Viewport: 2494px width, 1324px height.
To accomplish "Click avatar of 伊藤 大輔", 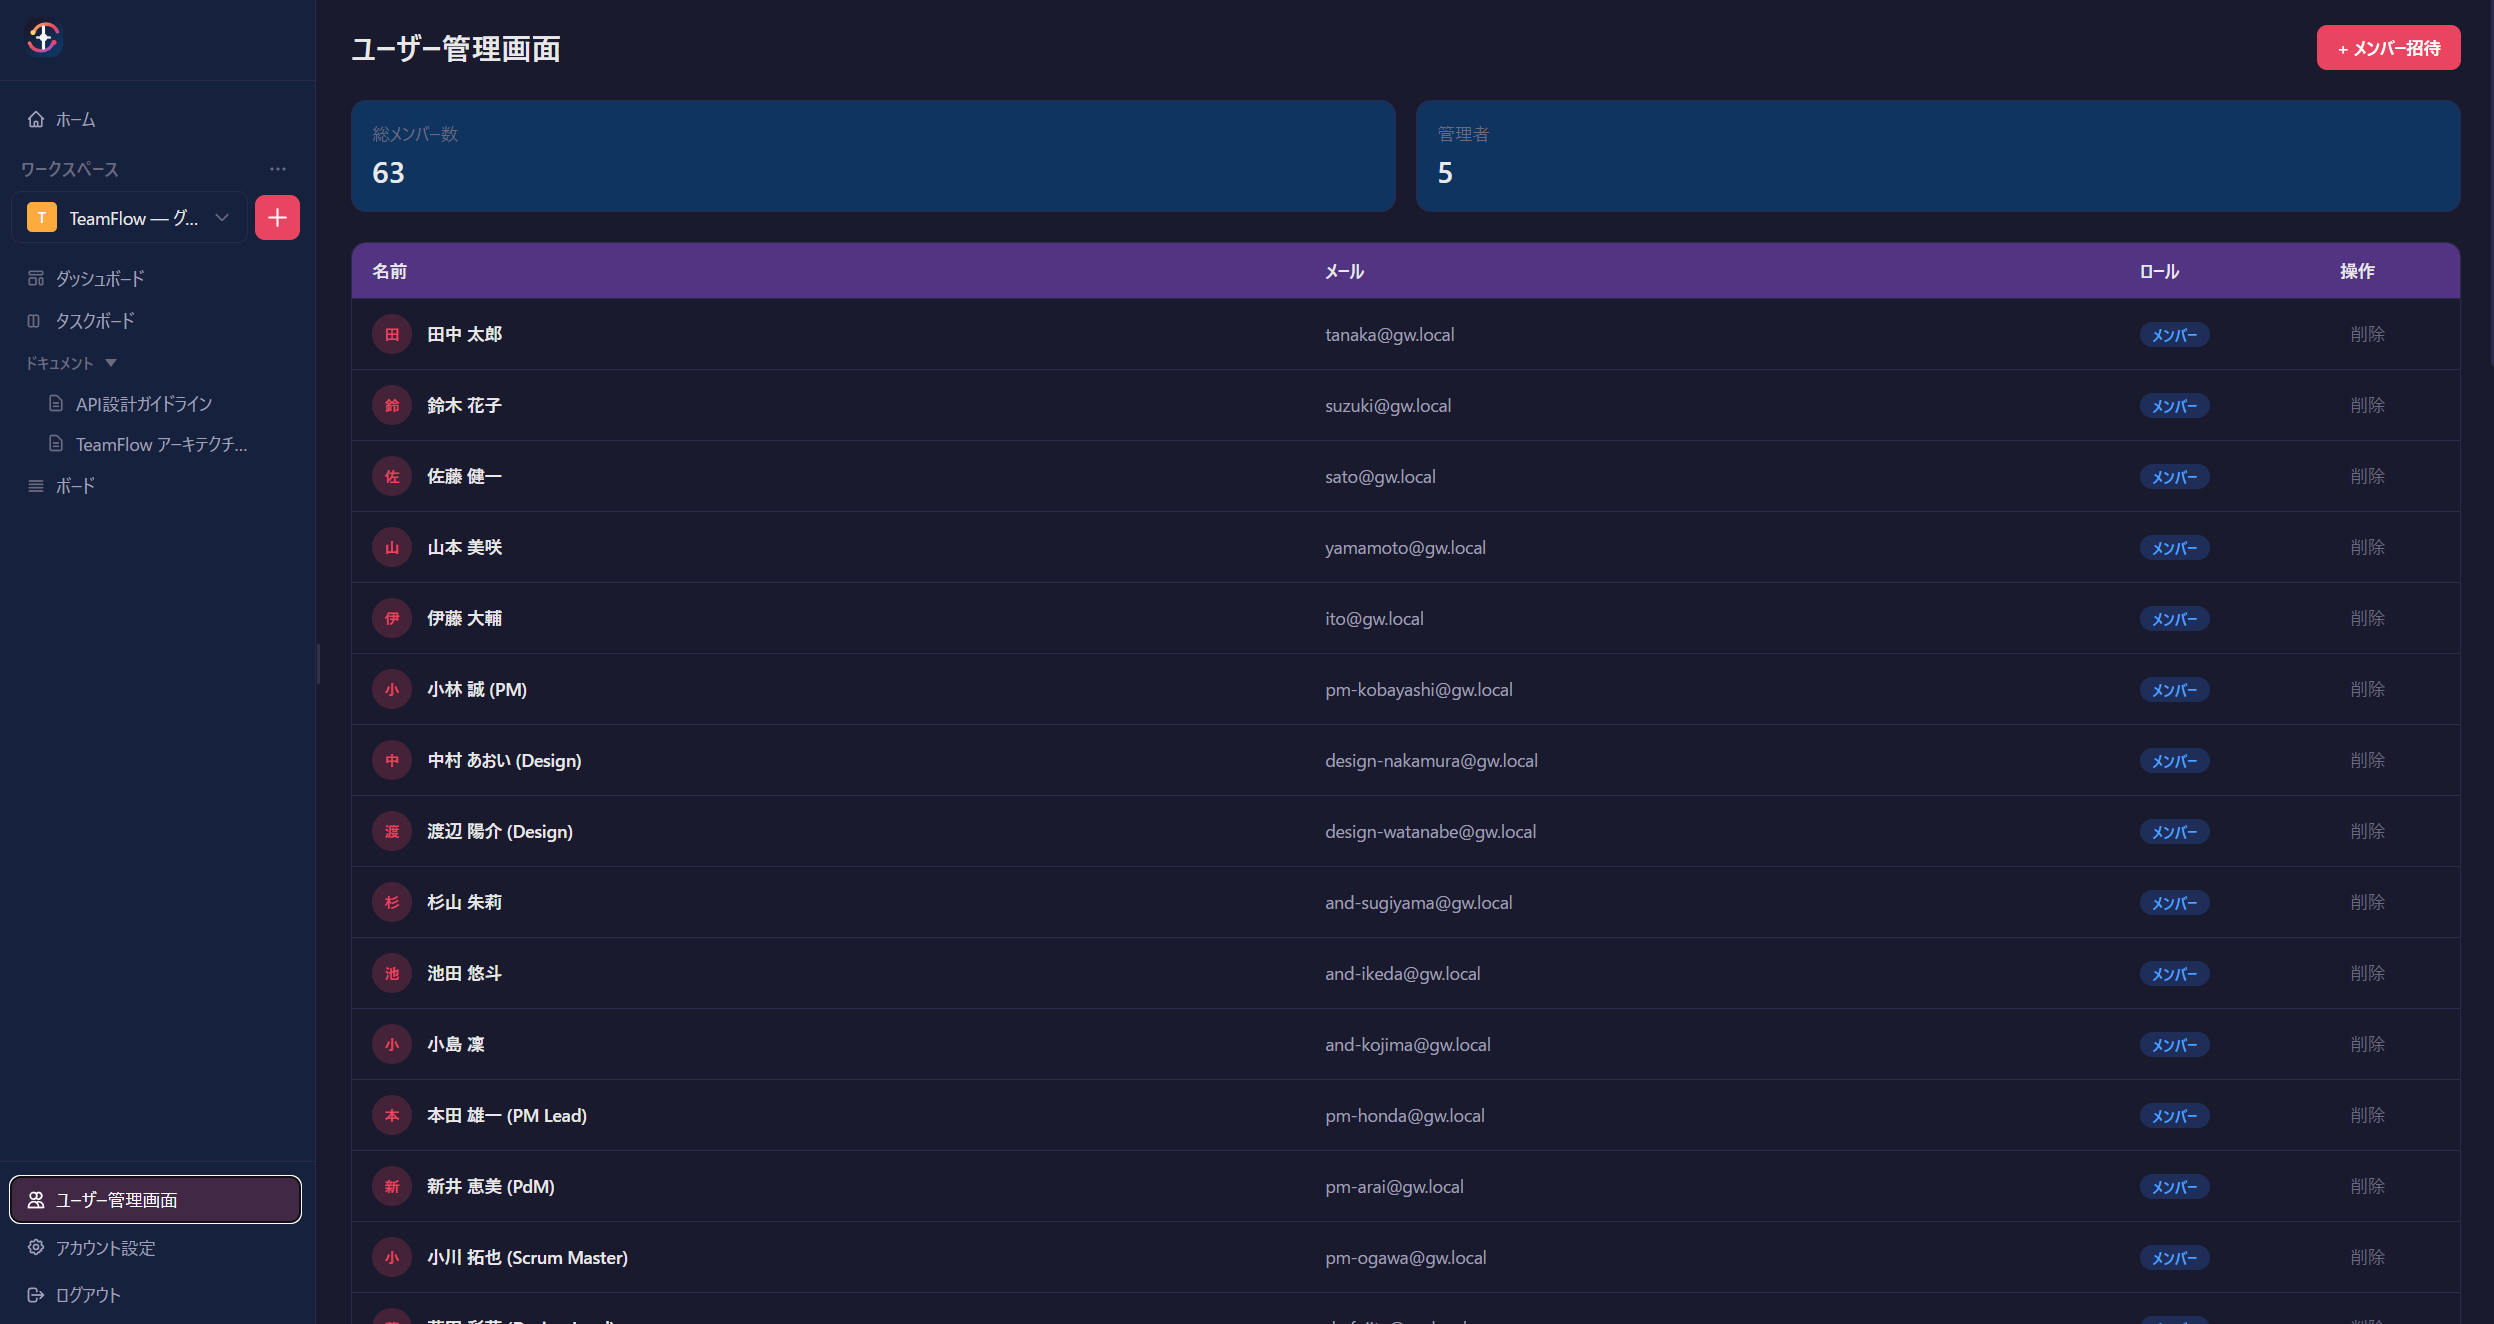I will click(x=392, y=618).
